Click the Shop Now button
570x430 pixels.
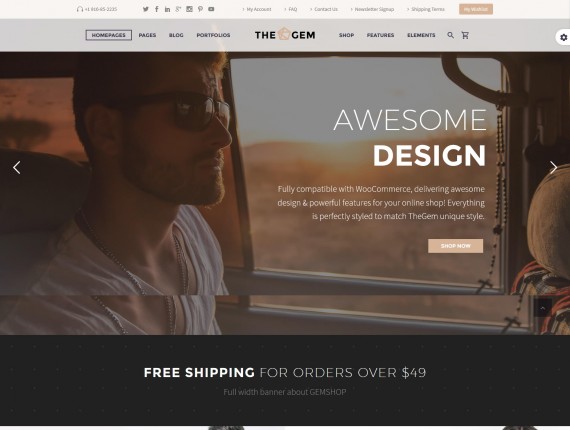point(455,246)
